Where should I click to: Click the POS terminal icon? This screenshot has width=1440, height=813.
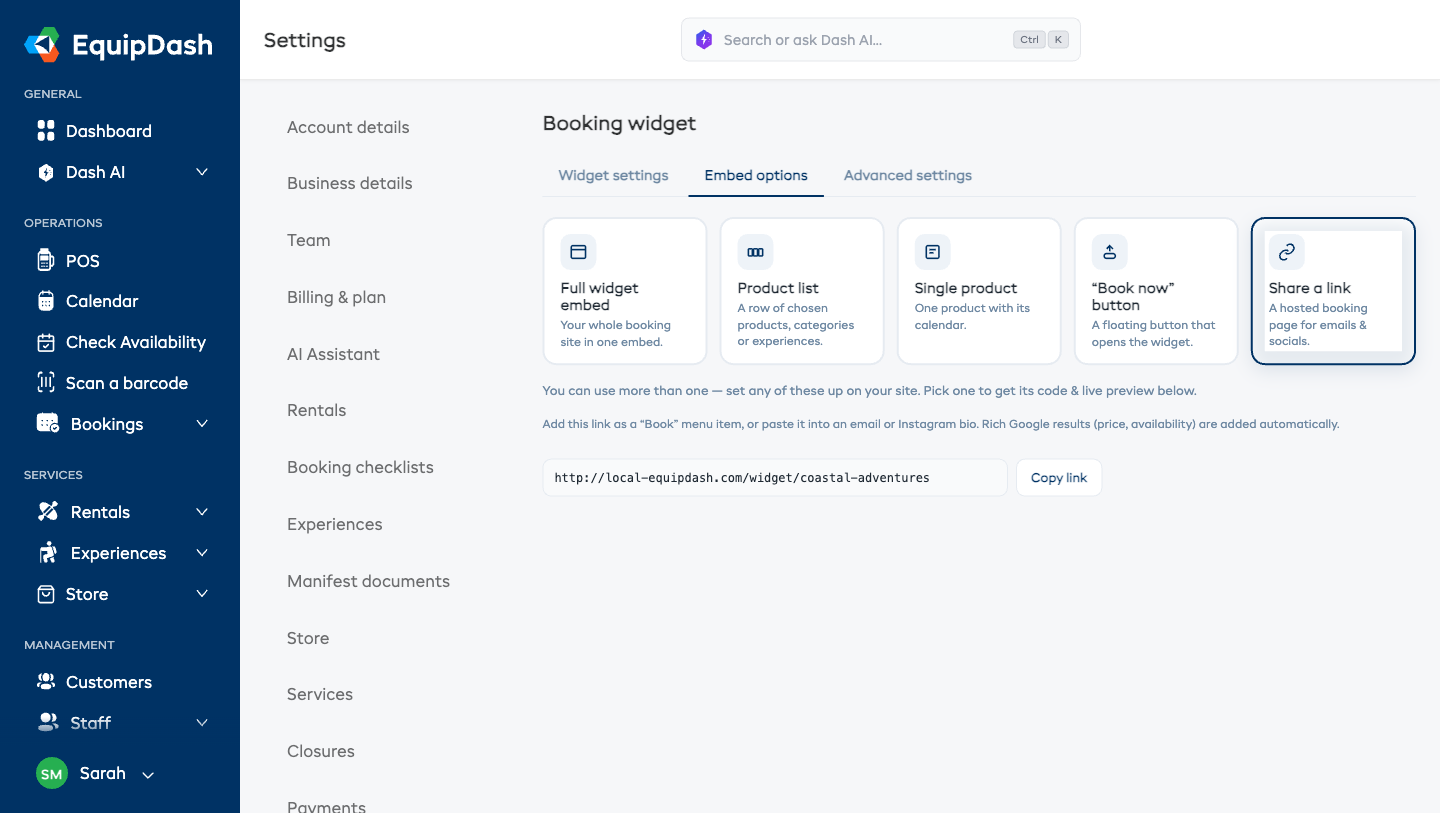point(45,261)
